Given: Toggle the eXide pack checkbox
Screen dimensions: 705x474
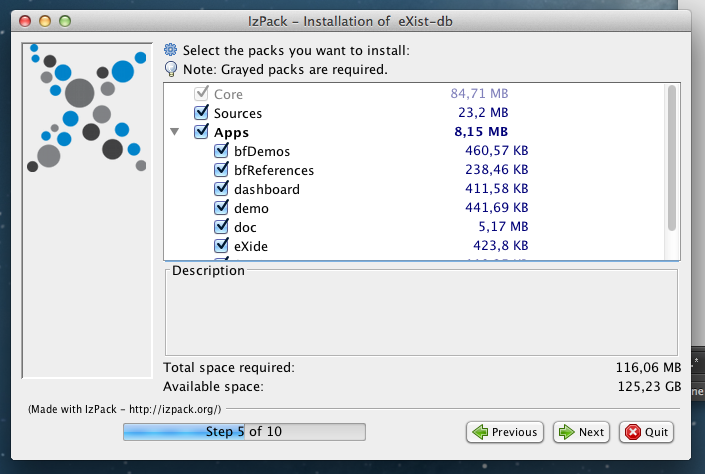Looking at the screenshot, I should [222, 246].
